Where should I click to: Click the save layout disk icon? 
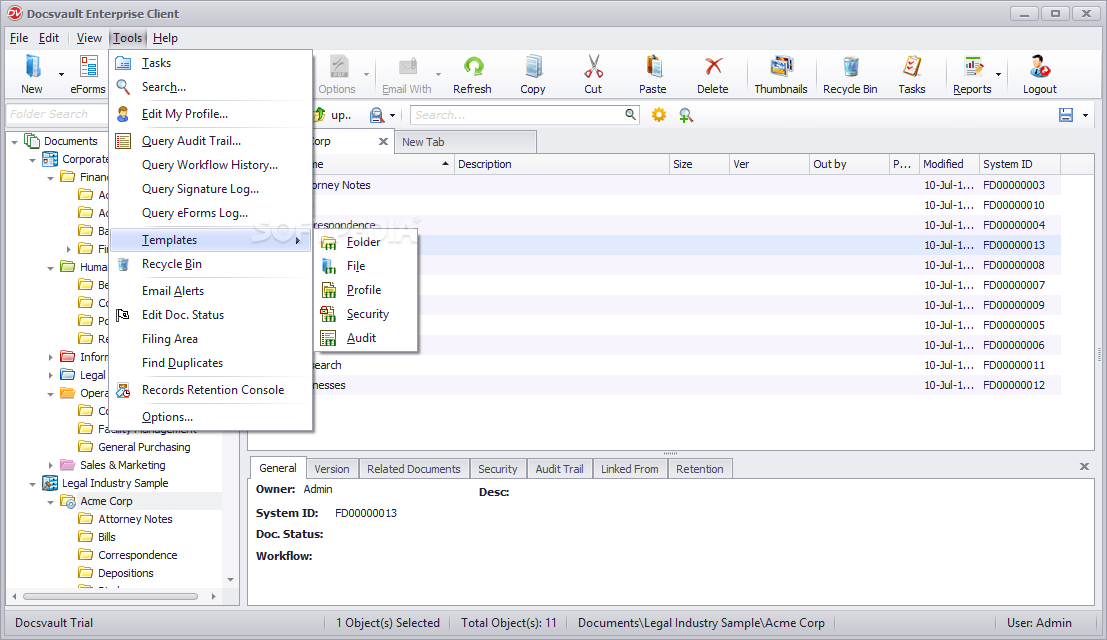(x=1066, y=115)
